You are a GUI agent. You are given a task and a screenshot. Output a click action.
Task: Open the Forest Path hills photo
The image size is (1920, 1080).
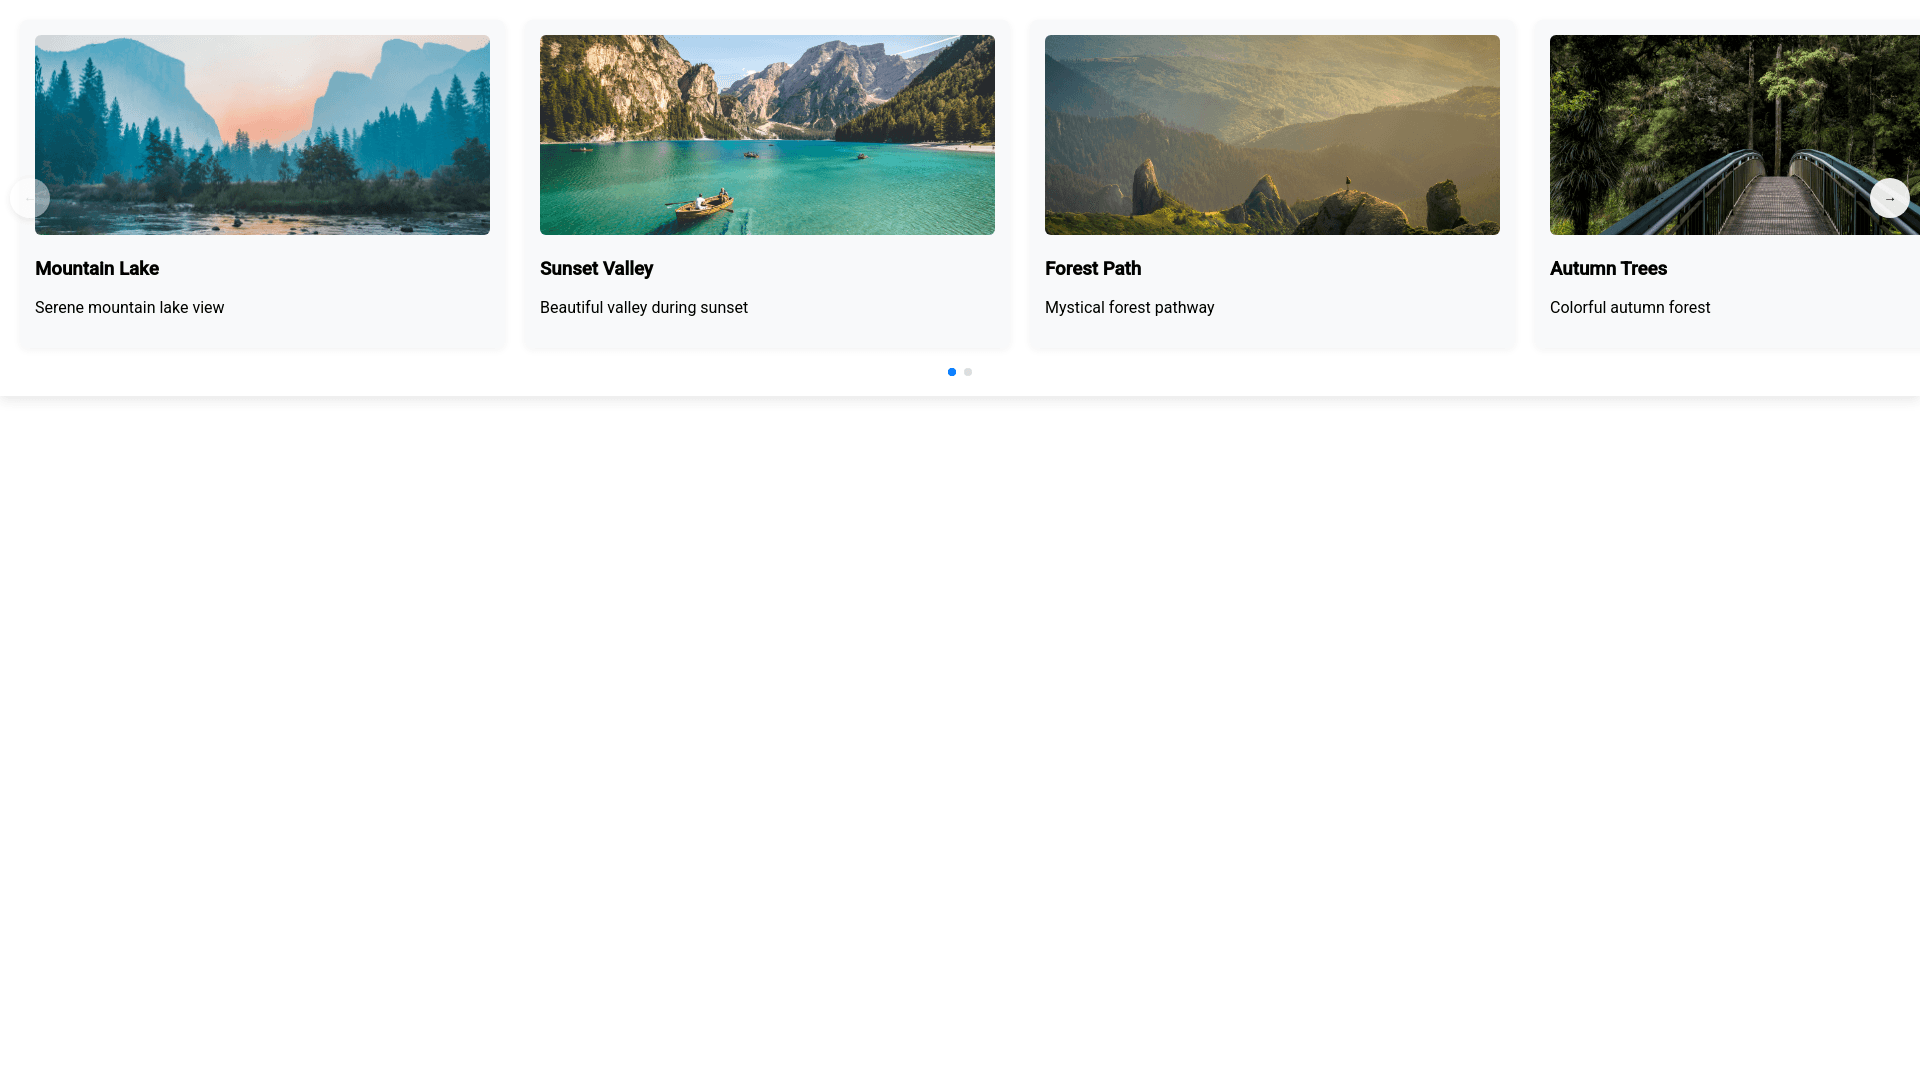pos(1272,135)
